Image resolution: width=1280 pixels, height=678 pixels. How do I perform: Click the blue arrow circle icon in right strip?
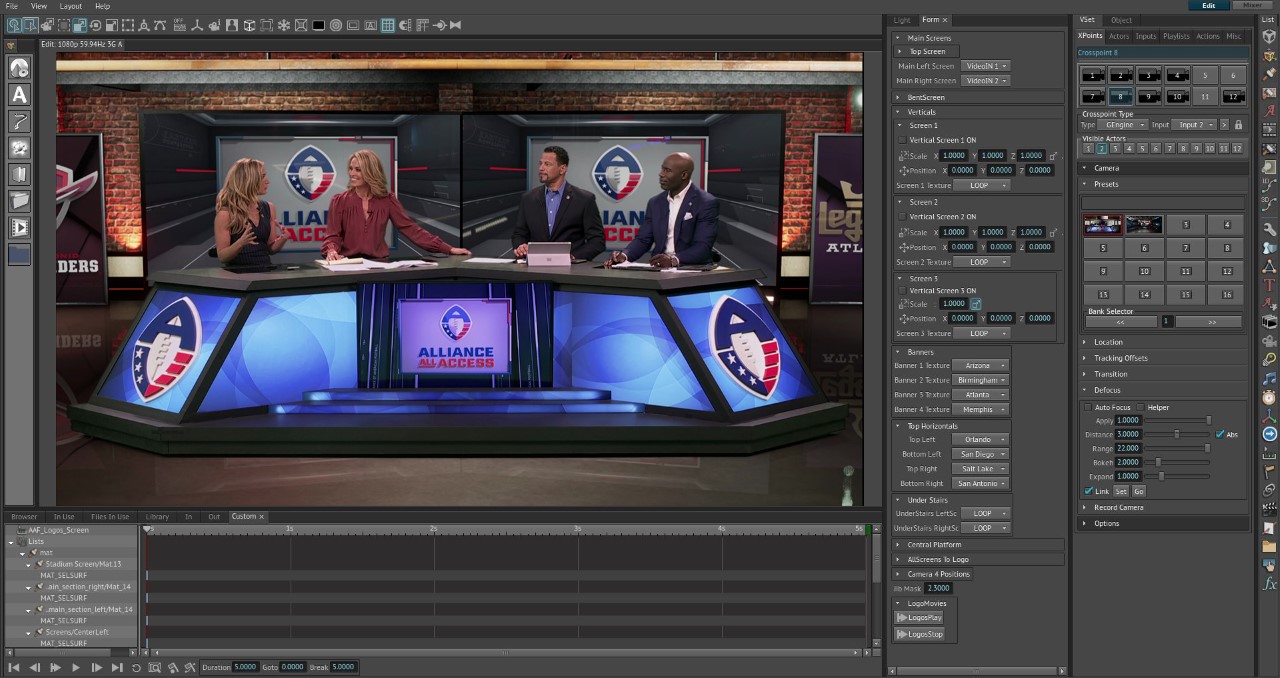tap(1269, 434)
